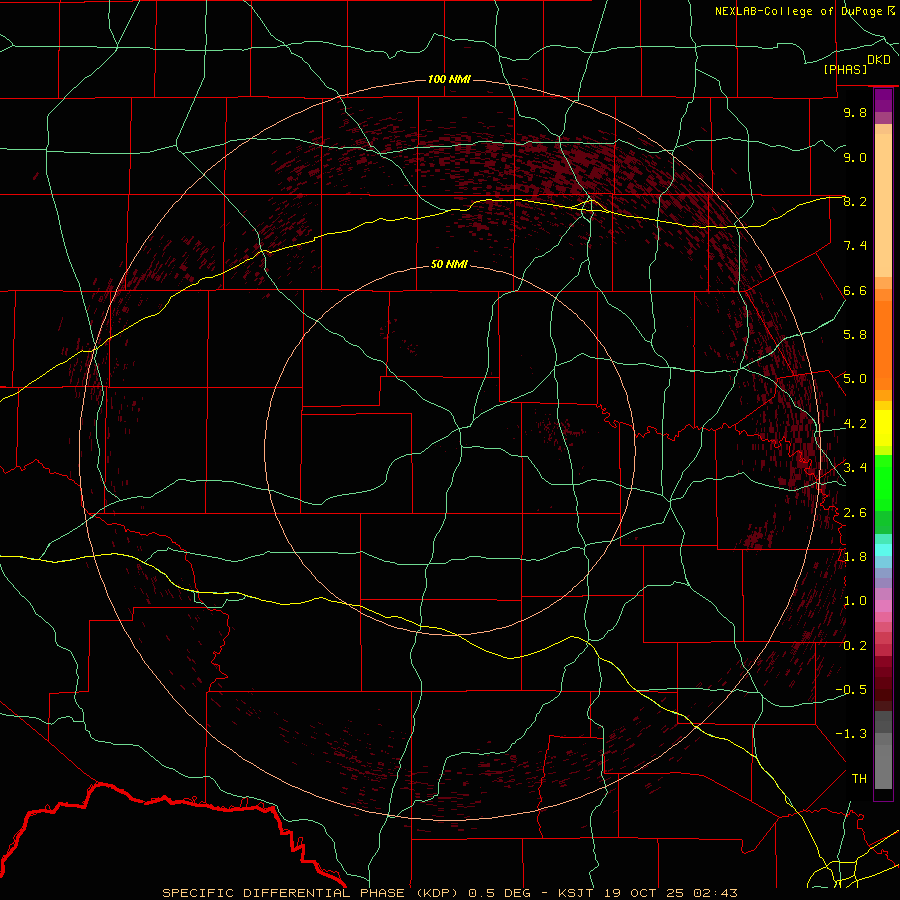The height and width of the screenshot is (900, 900).
Task: Pick the pink segment of the color bar
Action: [883, 606]
